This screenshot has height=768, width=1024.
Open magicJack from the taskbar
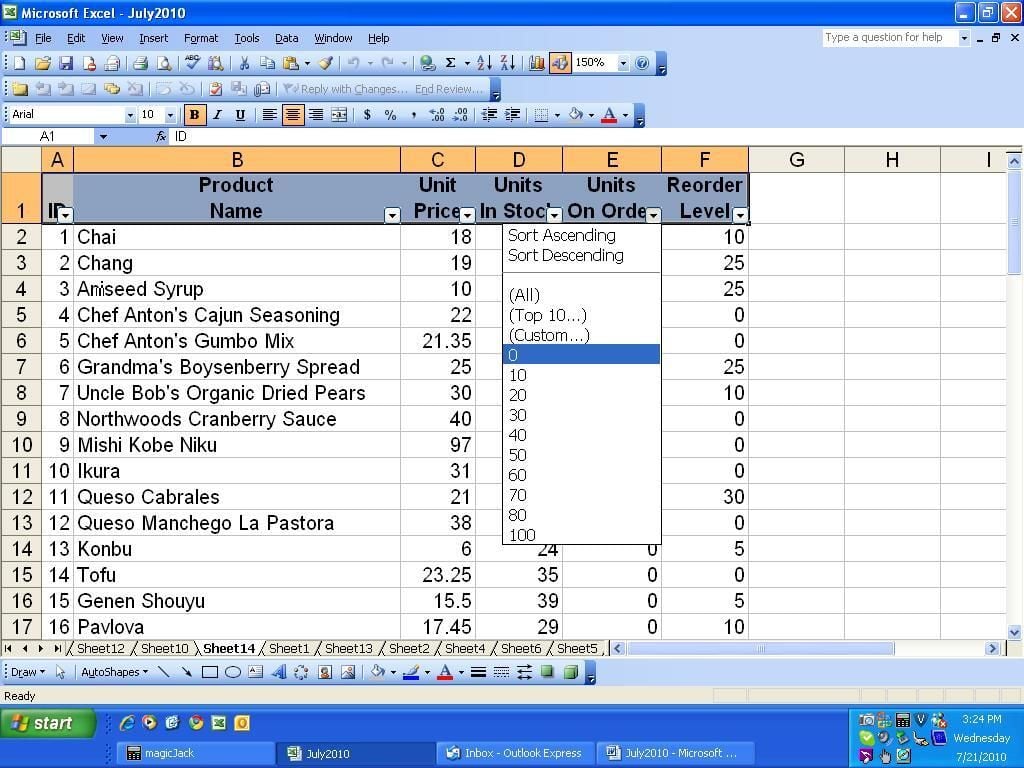point(196,753)
